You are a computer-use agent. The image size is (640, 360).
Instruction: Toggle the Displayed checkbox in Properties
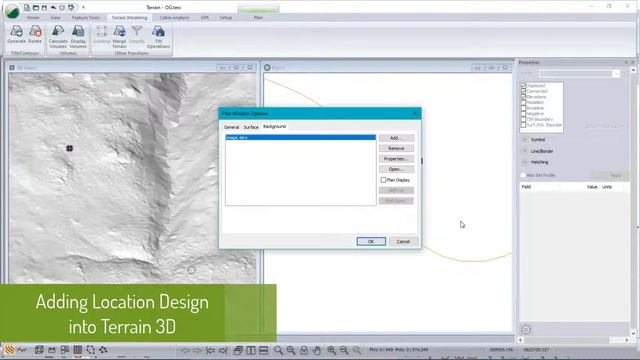tap(523, 86)
